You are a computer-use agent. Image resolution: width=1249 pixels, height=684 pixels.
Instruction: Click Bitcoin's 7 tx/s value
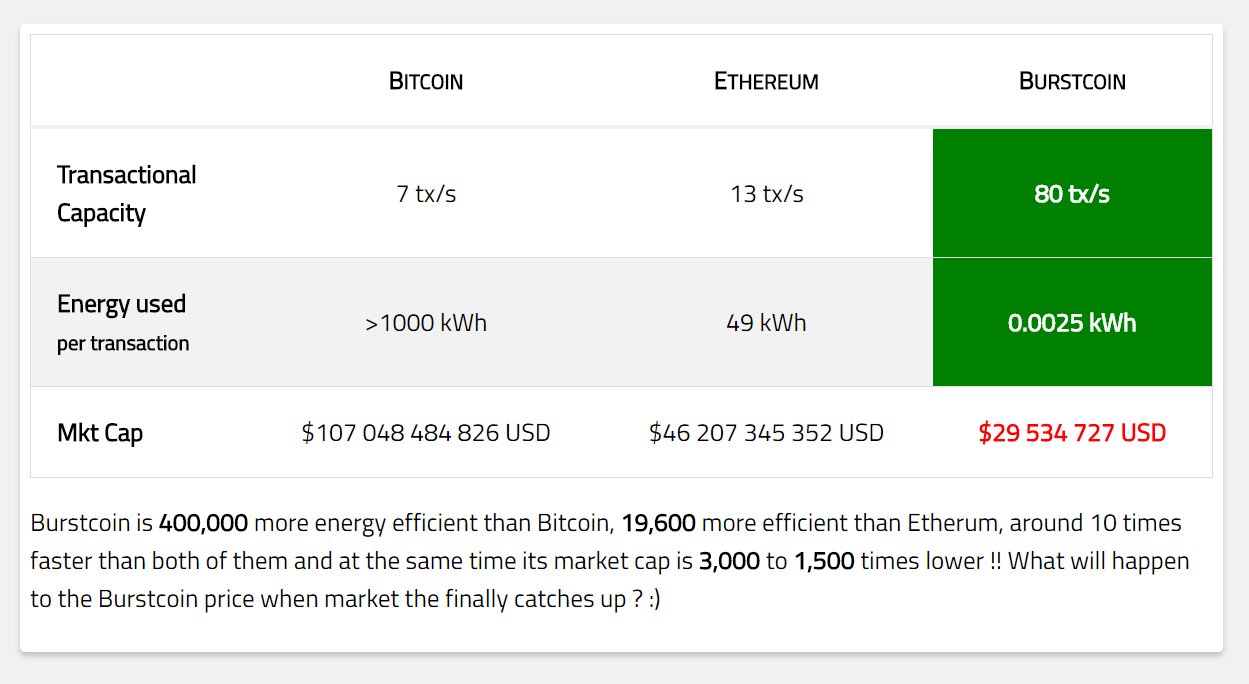click(x=426, y=194)
